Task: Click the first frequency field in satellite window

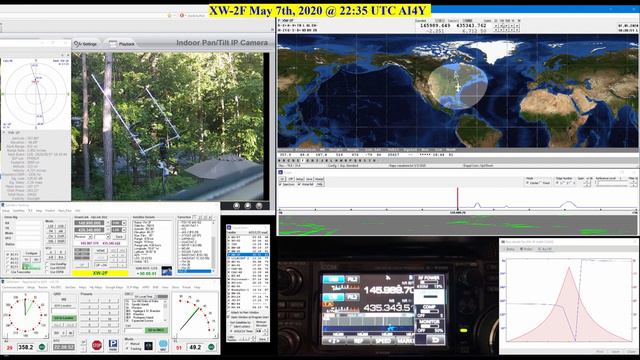Action: [89, 223]
